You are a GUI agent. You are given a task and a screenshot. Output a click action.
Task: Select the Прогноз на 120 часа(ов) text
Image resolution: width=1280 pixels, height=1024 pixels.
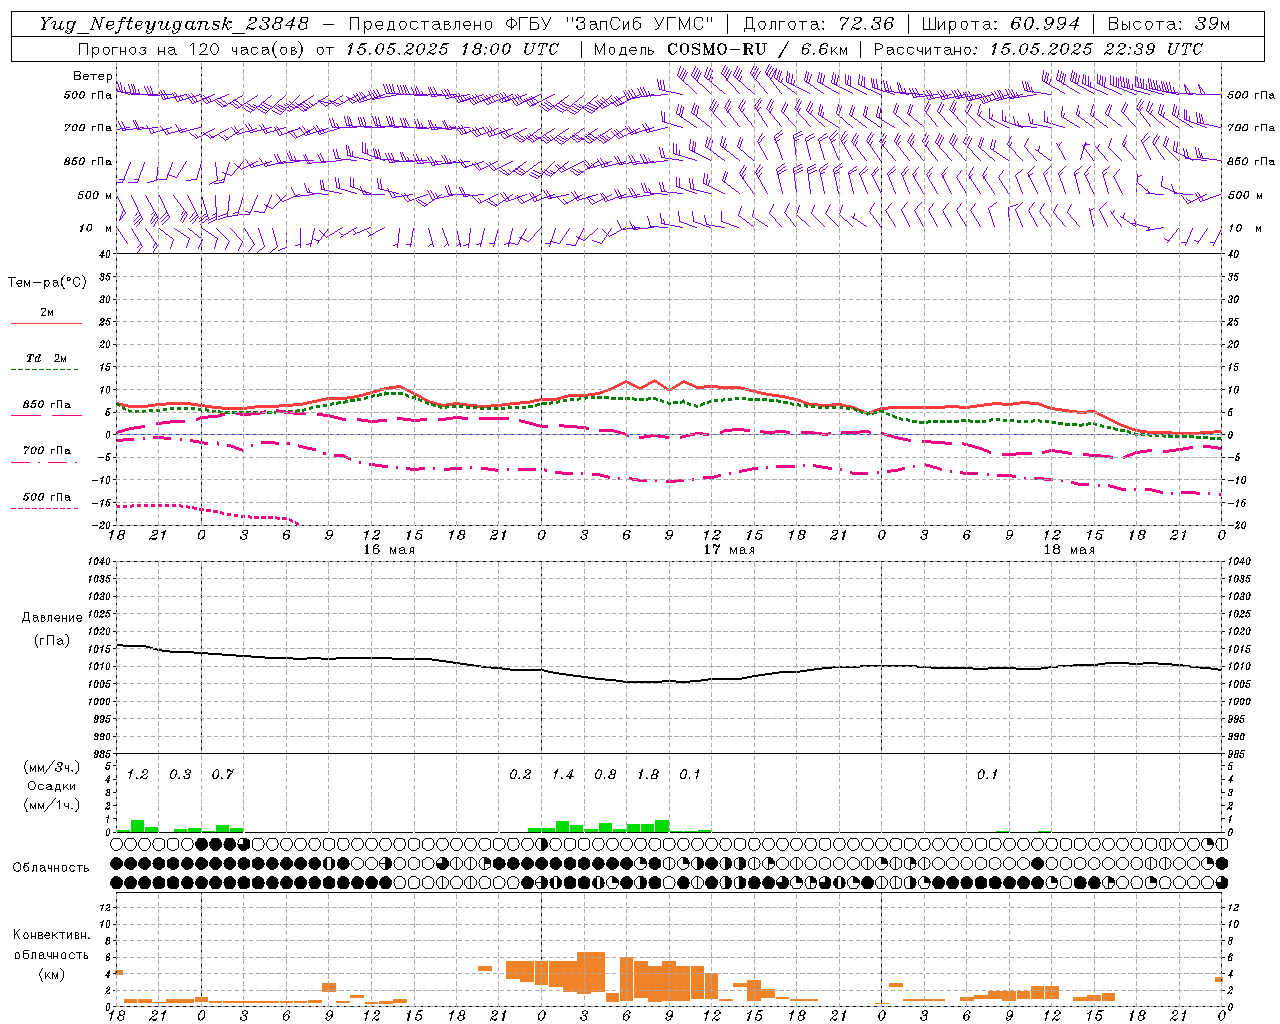(193, 49)
